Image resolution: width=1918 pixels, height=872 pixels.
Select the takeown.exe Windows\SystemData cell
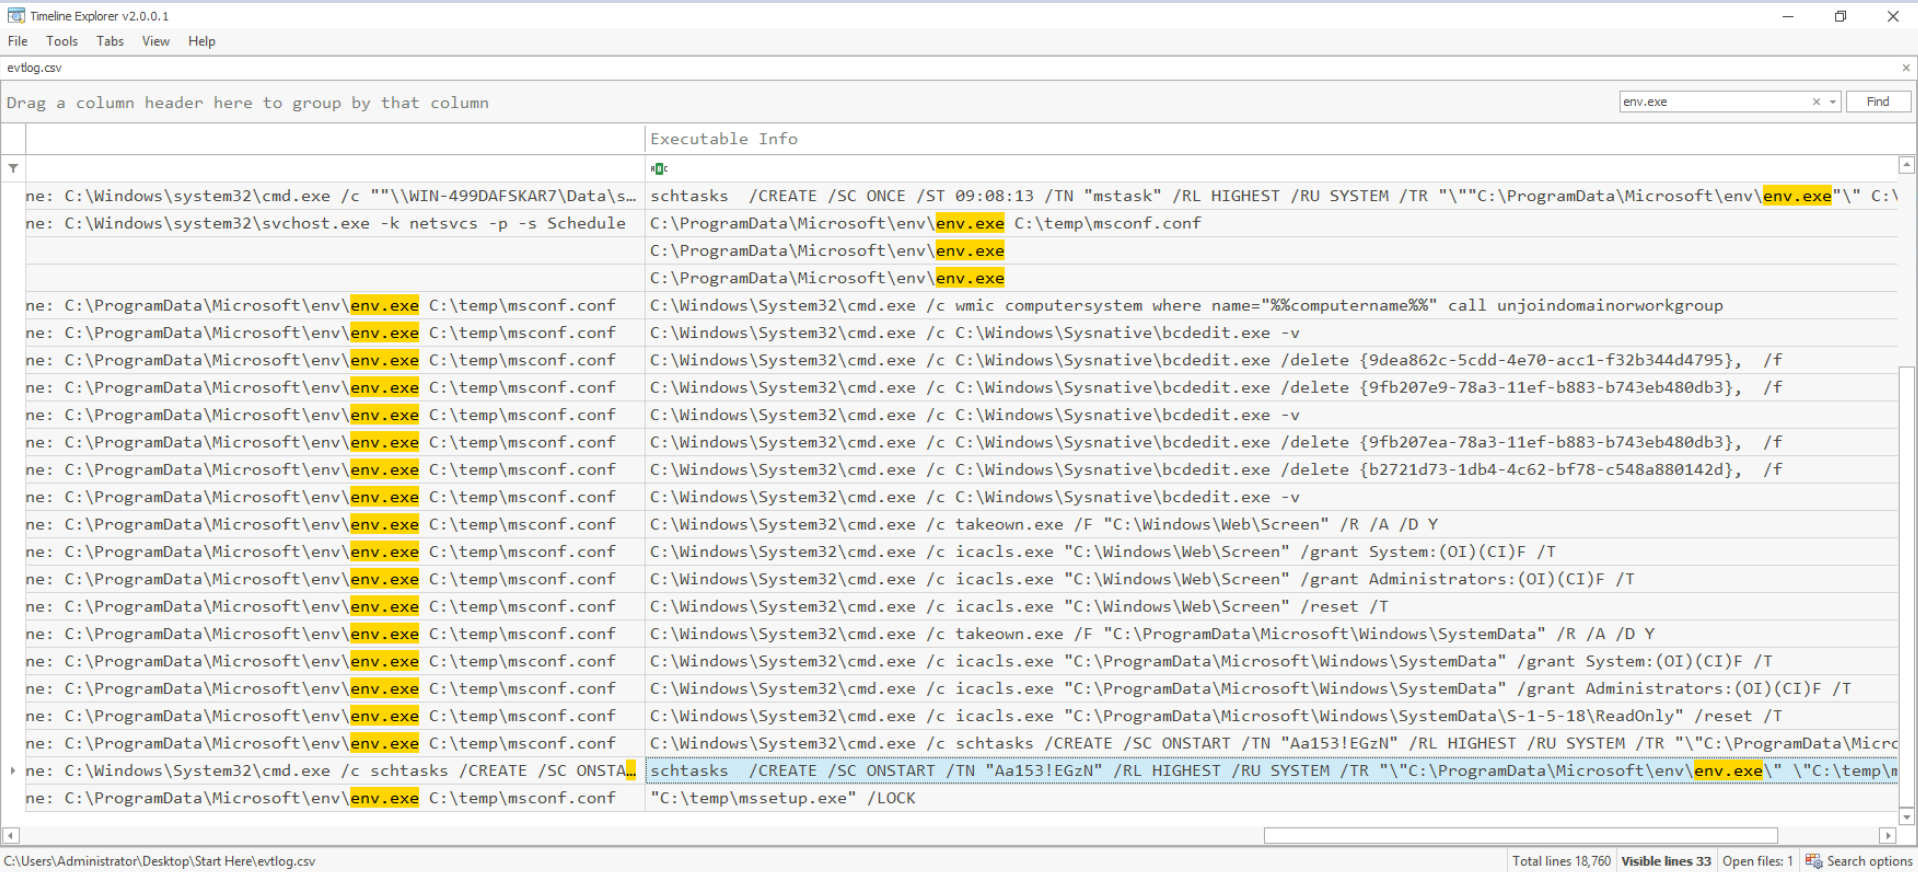pos(1271,634)
